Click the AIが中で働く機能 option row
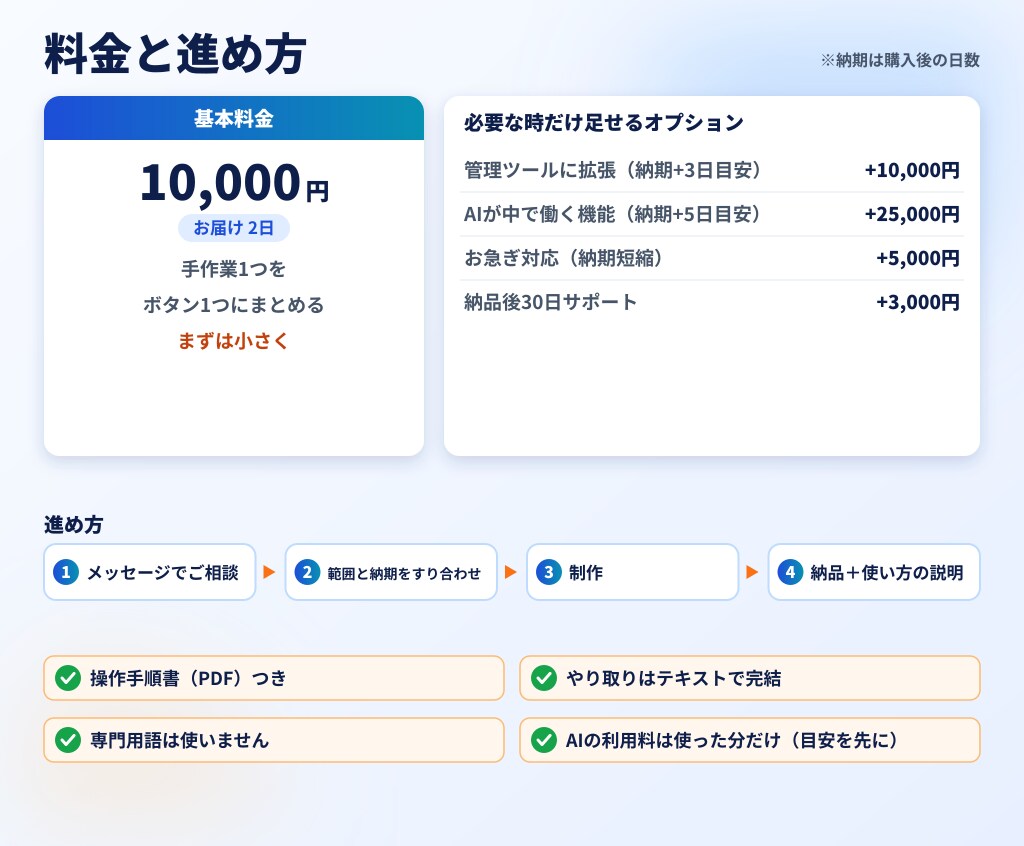The width and height of the screenshot is (1024, 846). [x=712, y=214]
